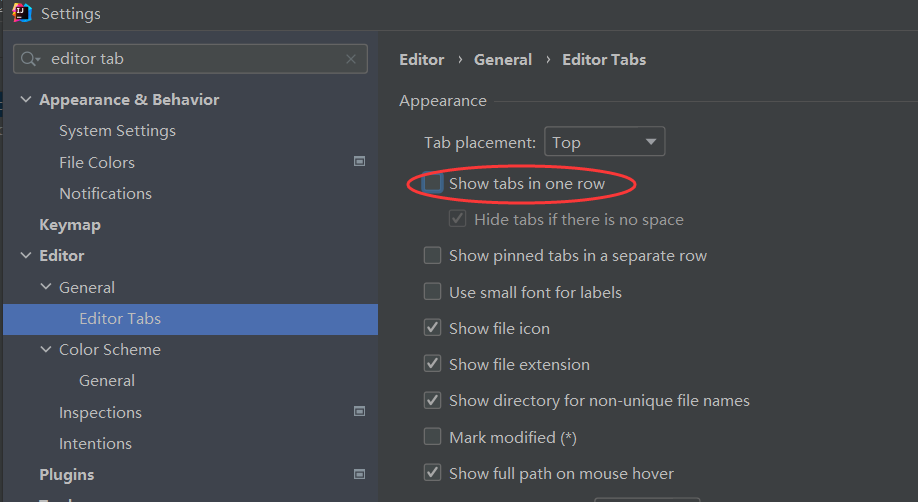918x502 pixels.
Task: Click the project-level icon beside Inspections
Action: [x=360, y=412]
